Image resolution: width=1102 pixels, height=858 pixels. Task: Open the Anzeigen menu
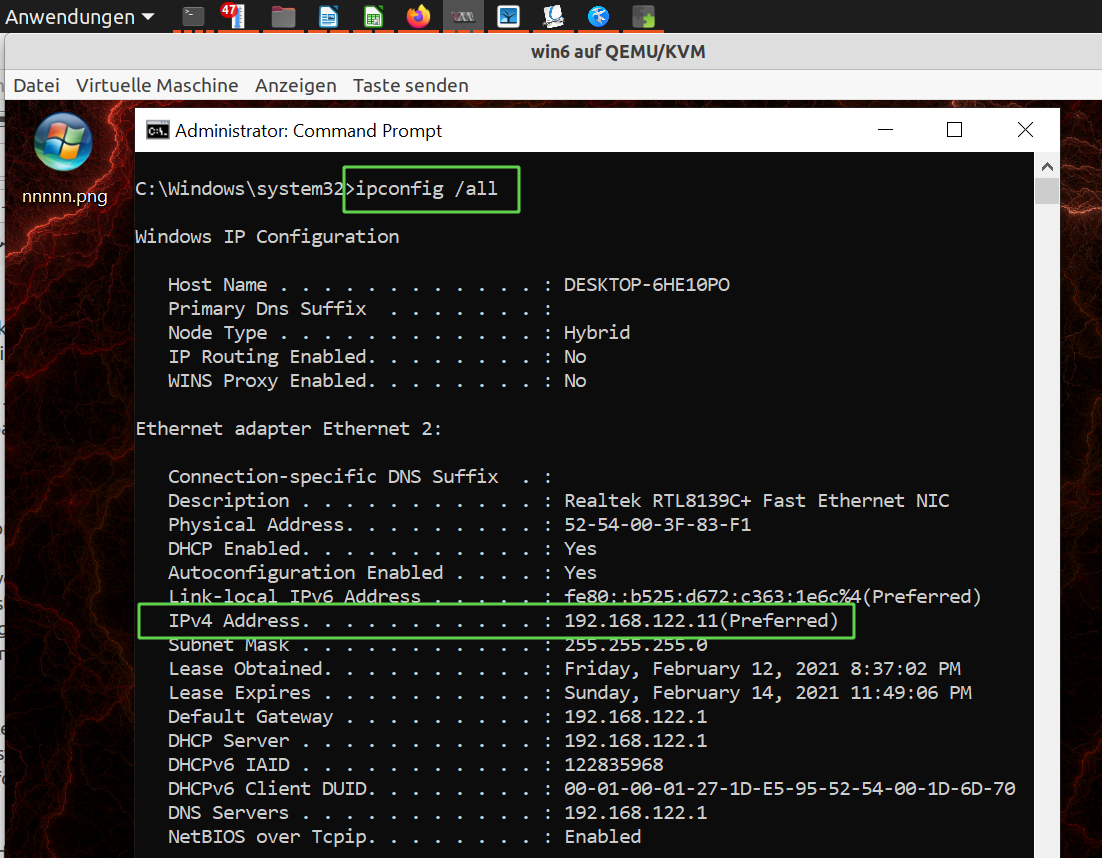tap(295, 86)
